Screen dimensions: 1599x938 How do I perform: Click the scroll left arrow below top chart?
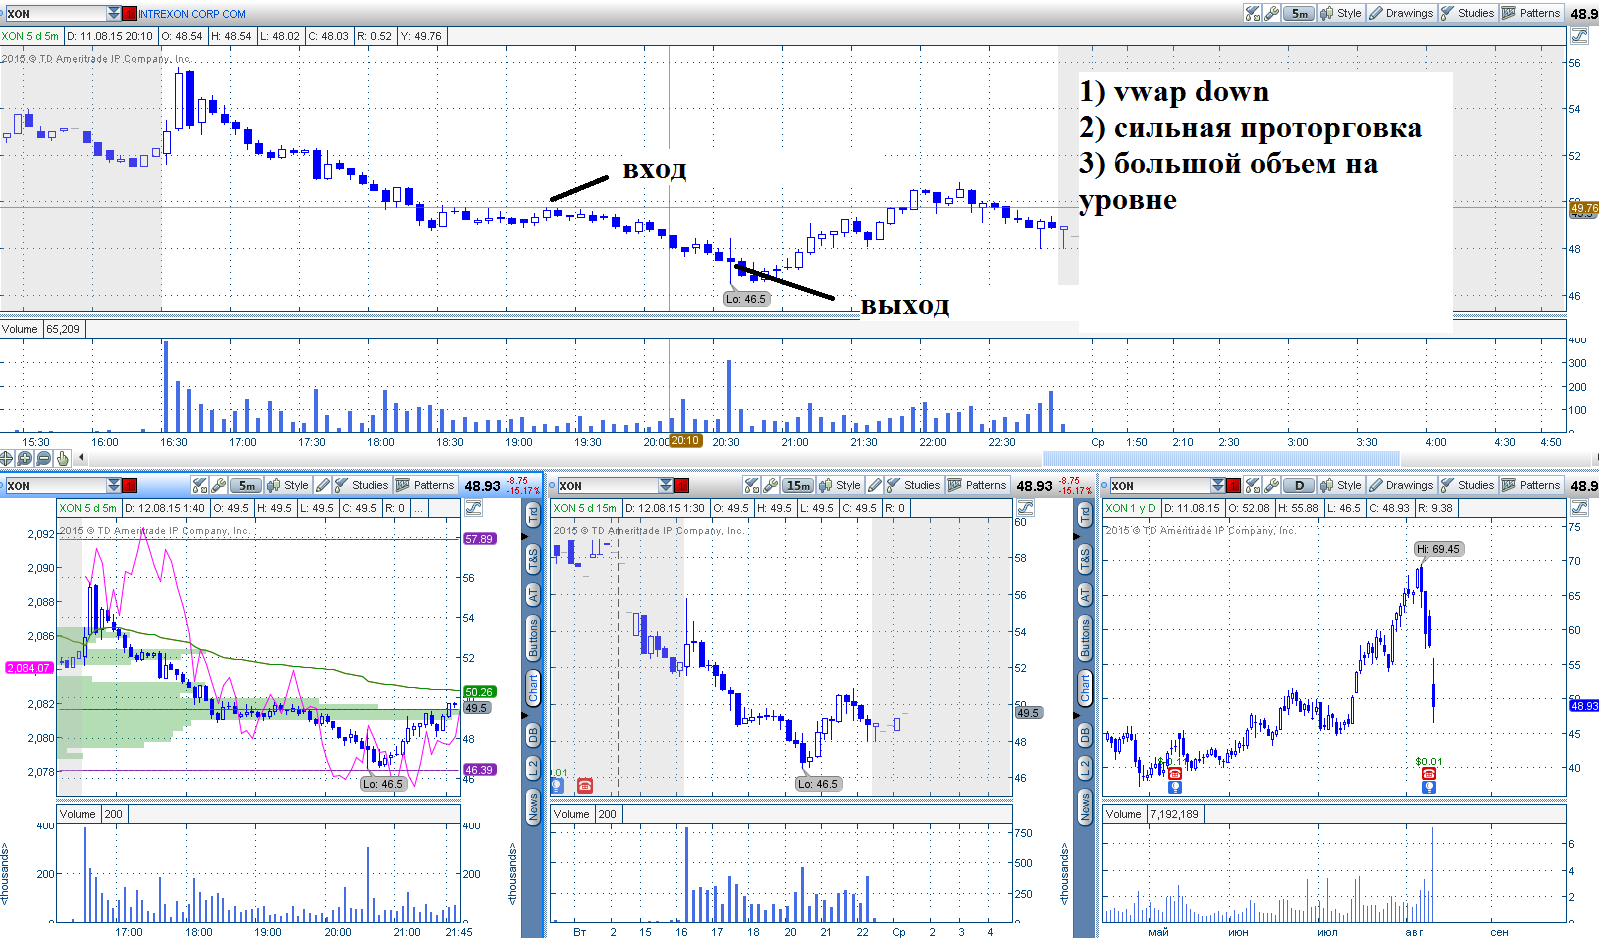coord(81,458)
